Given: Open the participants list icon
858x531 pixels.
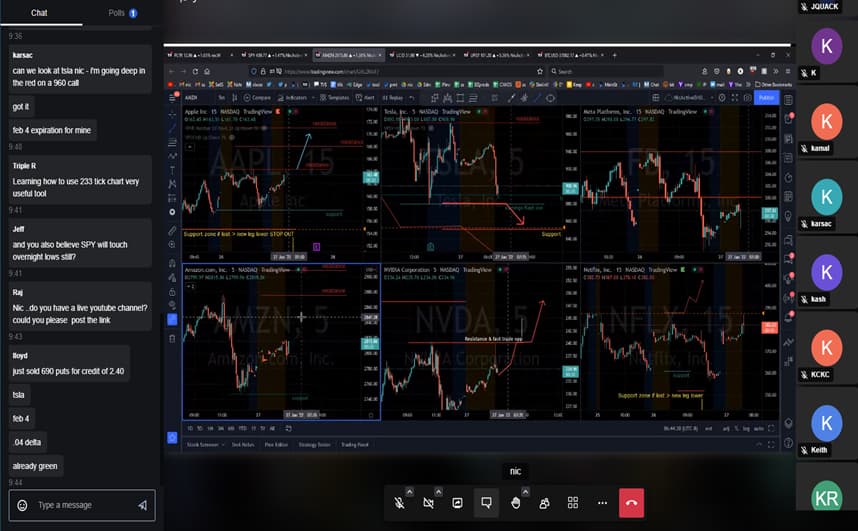Looking at the screenshot, I should pyautogui.click(x=544, y=503).
